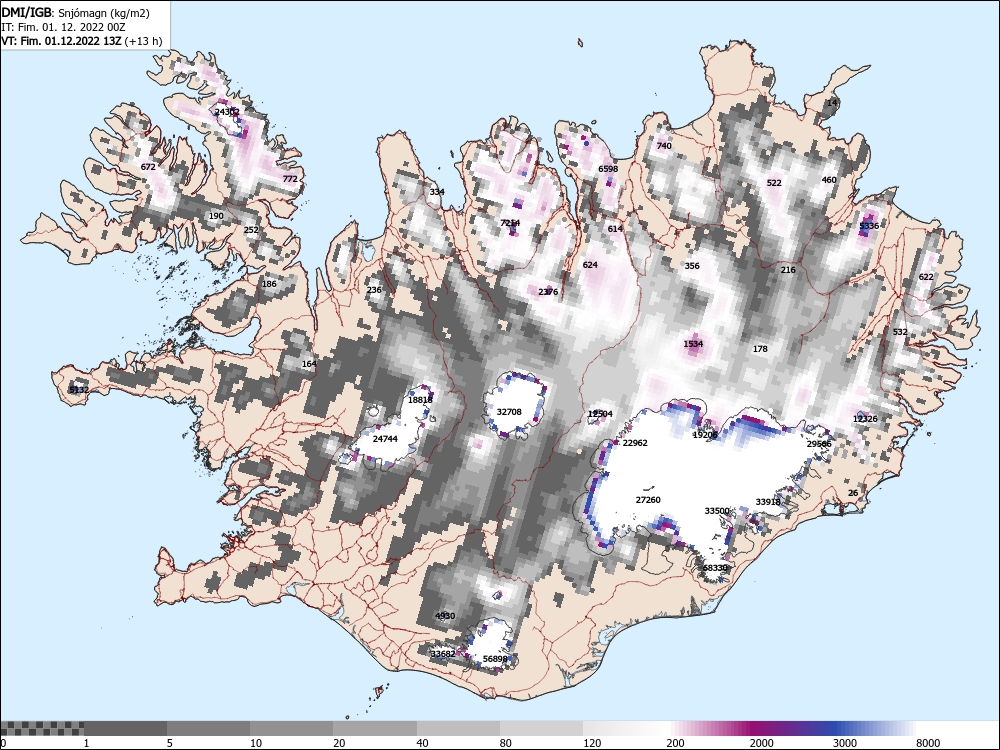
Task: Select the 622 value in the east
Action: (x=925, y=276)
